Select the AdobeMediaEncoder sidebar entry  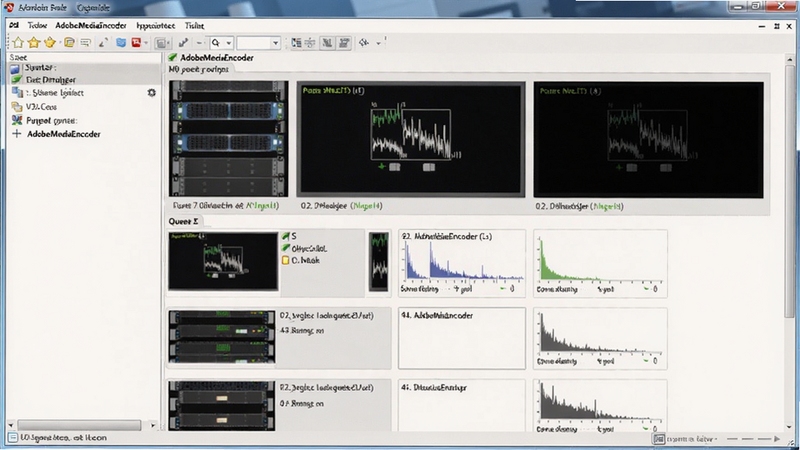pos(63,134)
